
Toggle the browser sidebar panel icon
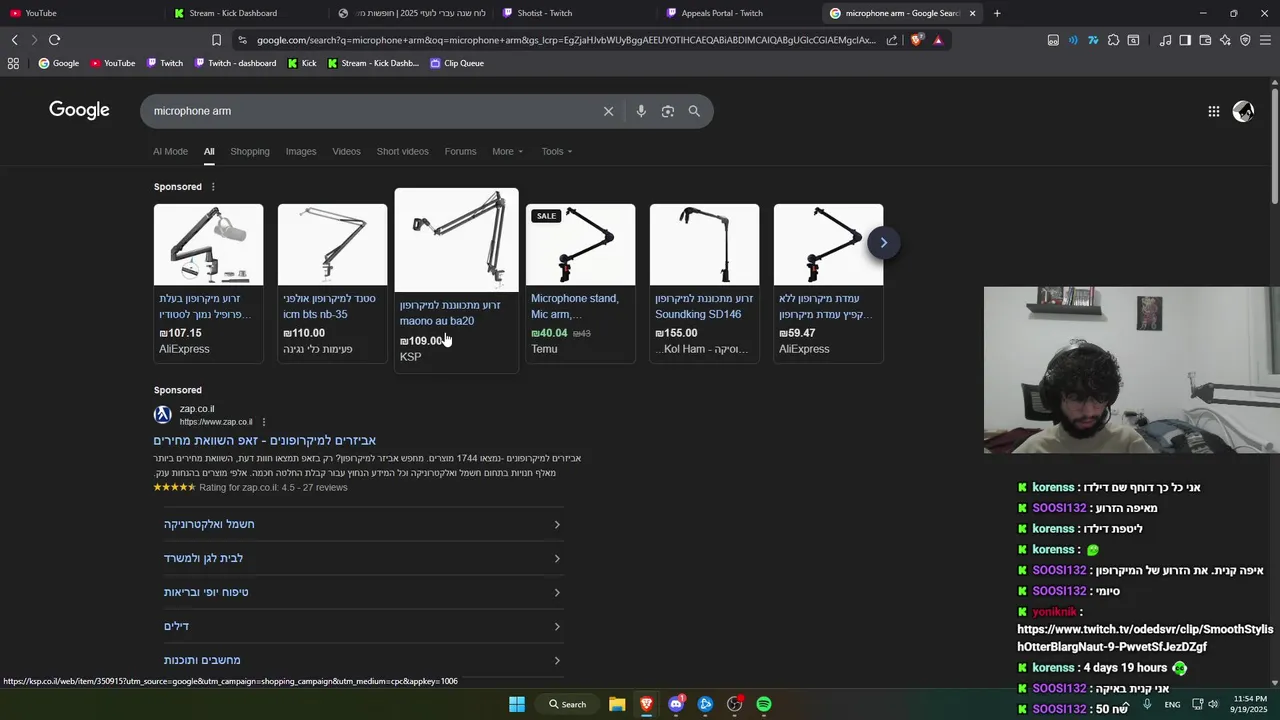pyautogui.click(x=1185, y=40)
